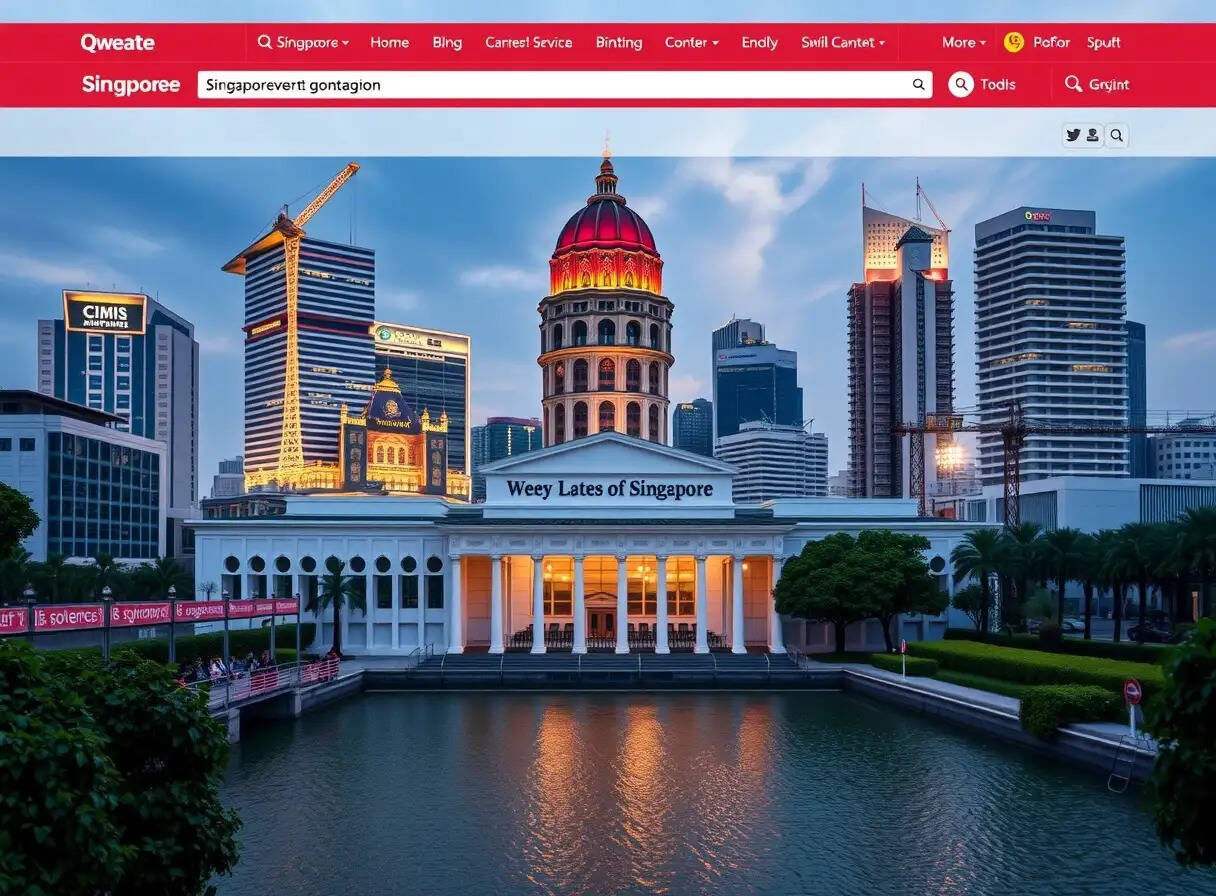1216x896 pixels.
Task: Open the Conter dropdown menu
Action: click(x=692, y=42)
